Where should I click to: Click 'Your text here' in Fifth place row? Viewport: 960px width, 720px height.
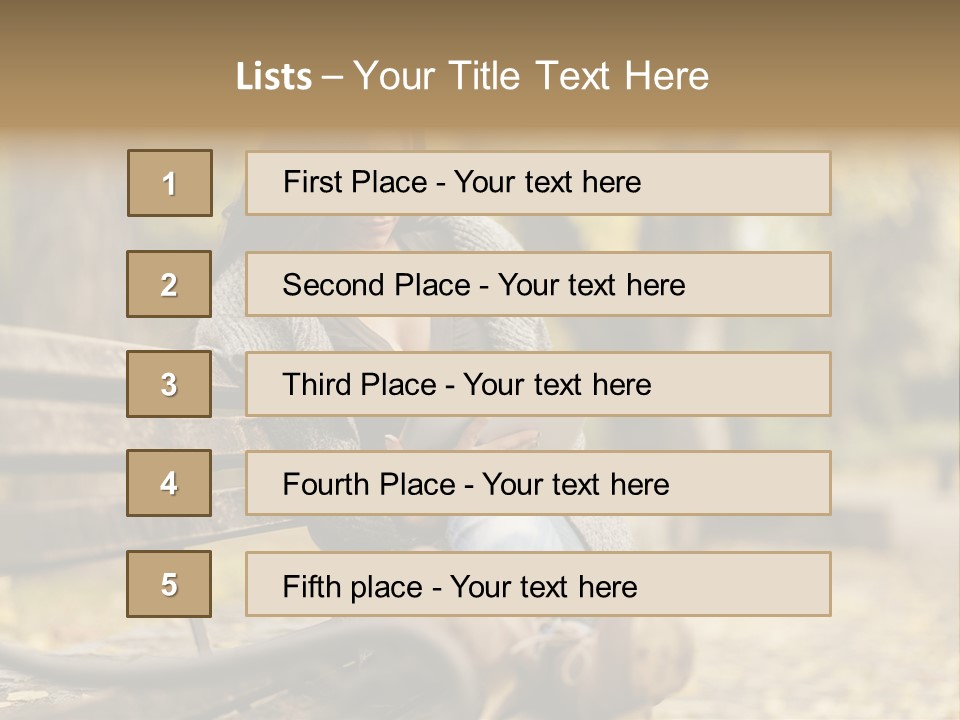[x=543, y=586]
